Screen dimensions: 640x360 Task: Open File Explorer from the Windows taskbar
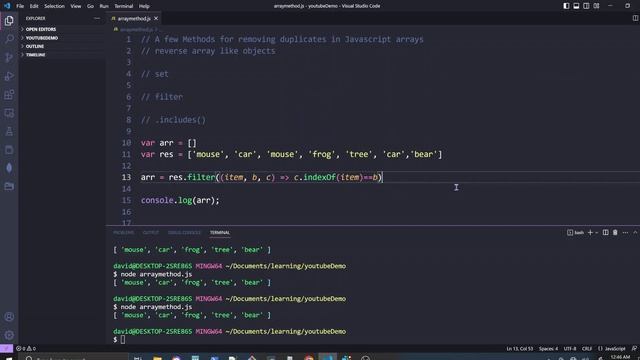pos(157,358)
